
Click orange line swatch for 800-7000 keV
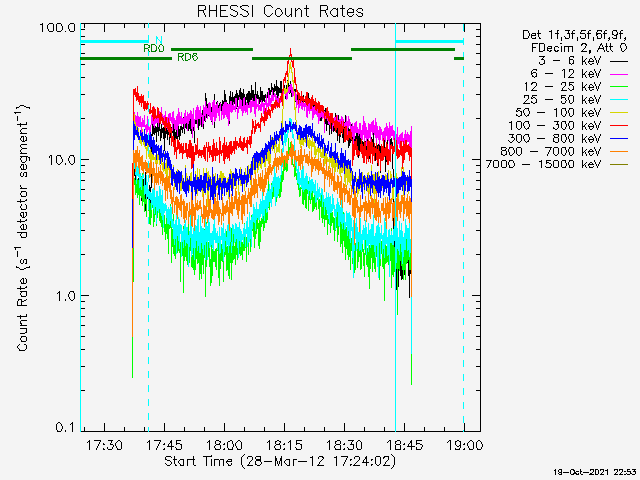click(619, 152)
